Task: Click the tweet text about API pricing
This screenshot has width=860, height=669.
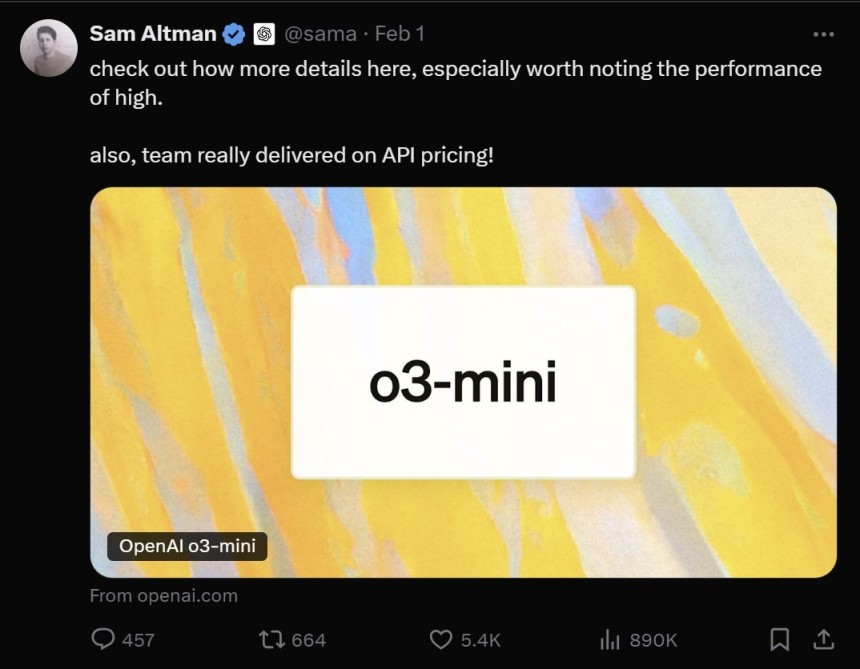Action: (292, 155)
